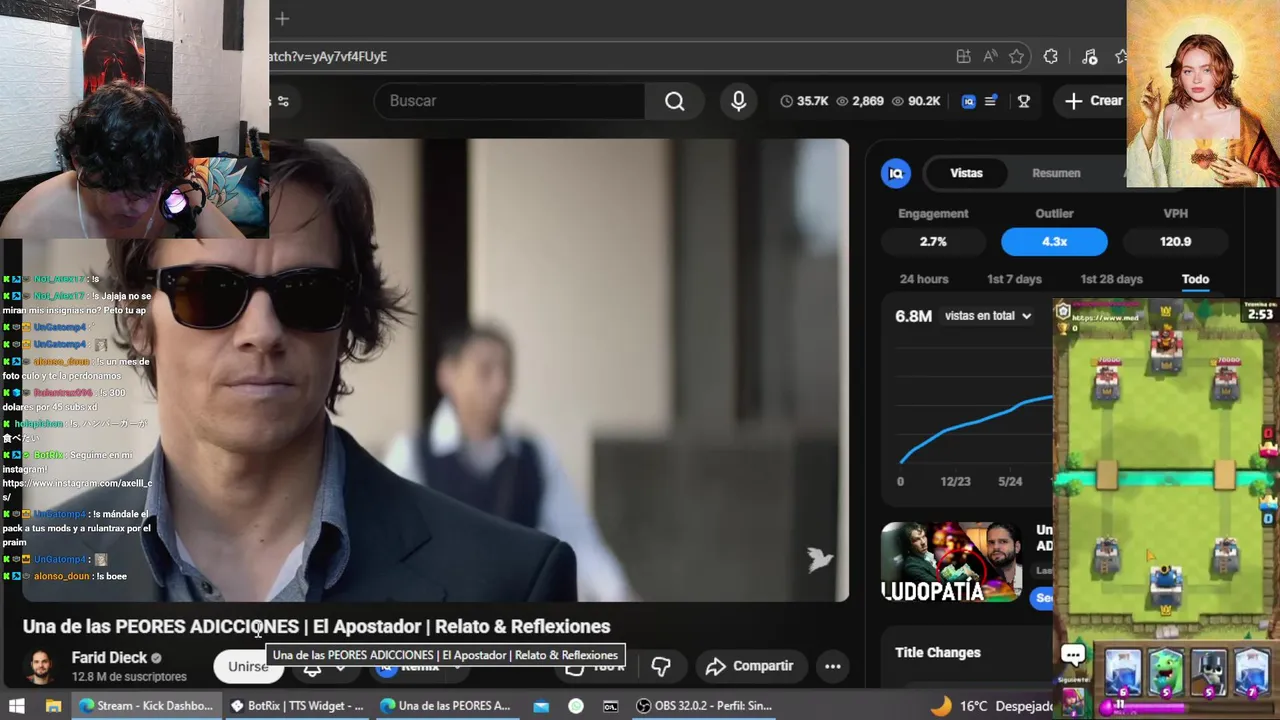Click the 12.8 M de suscriptores text
Viewport: 1280px width, 720px height.
[129, 677]
